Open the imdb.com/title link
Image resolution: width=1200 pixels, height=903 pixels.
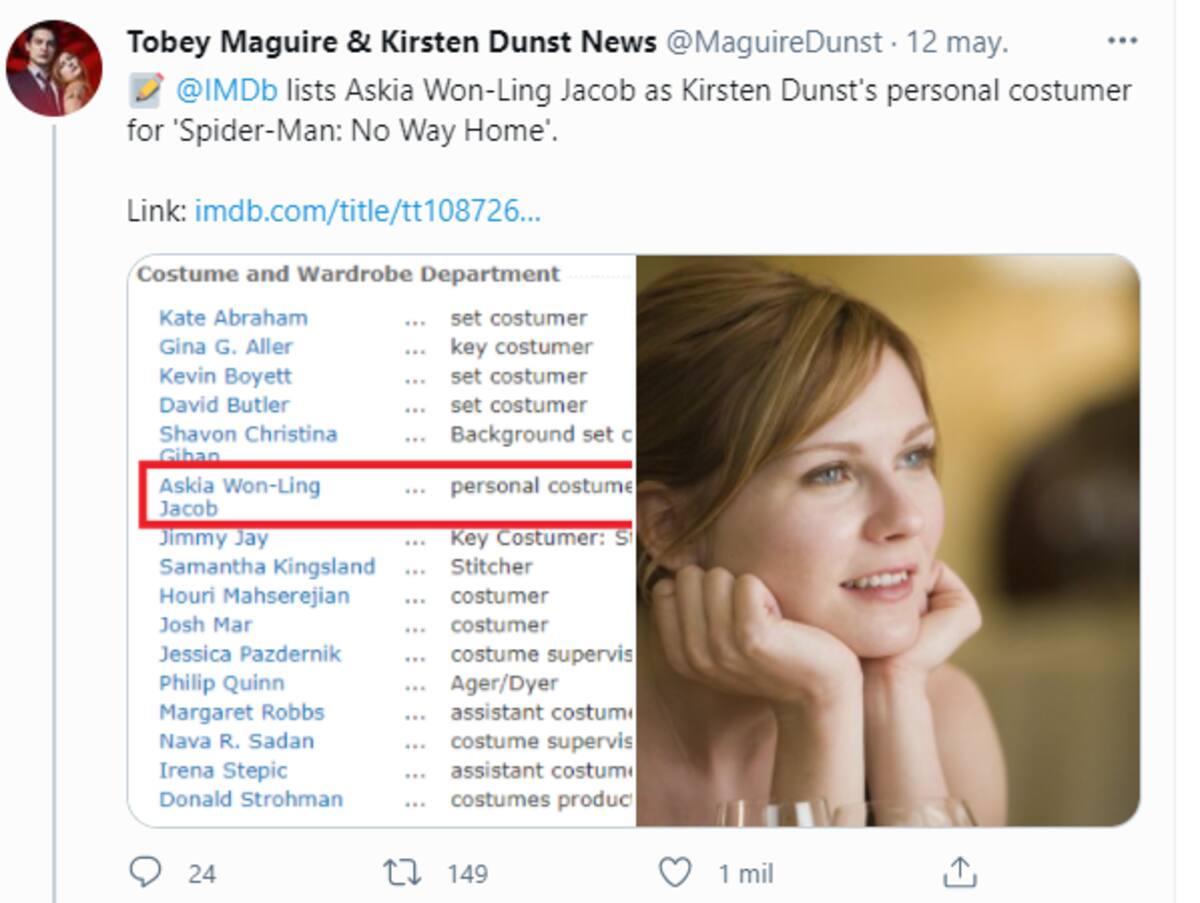tap(368, 211)
